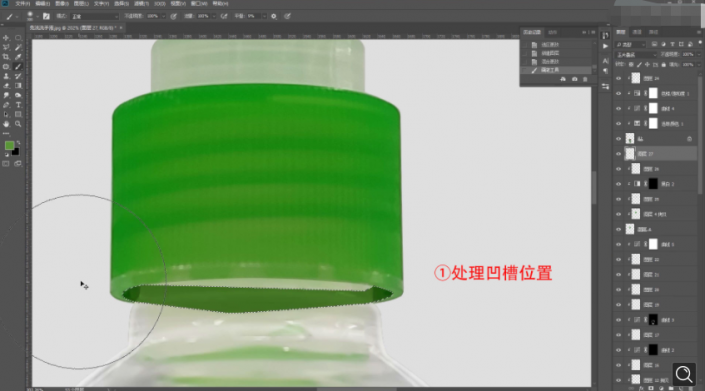Hide the selected 图层 27 layer
This screenshot has height=391, width=705.
pyautogui.click(x=618, y=154)
